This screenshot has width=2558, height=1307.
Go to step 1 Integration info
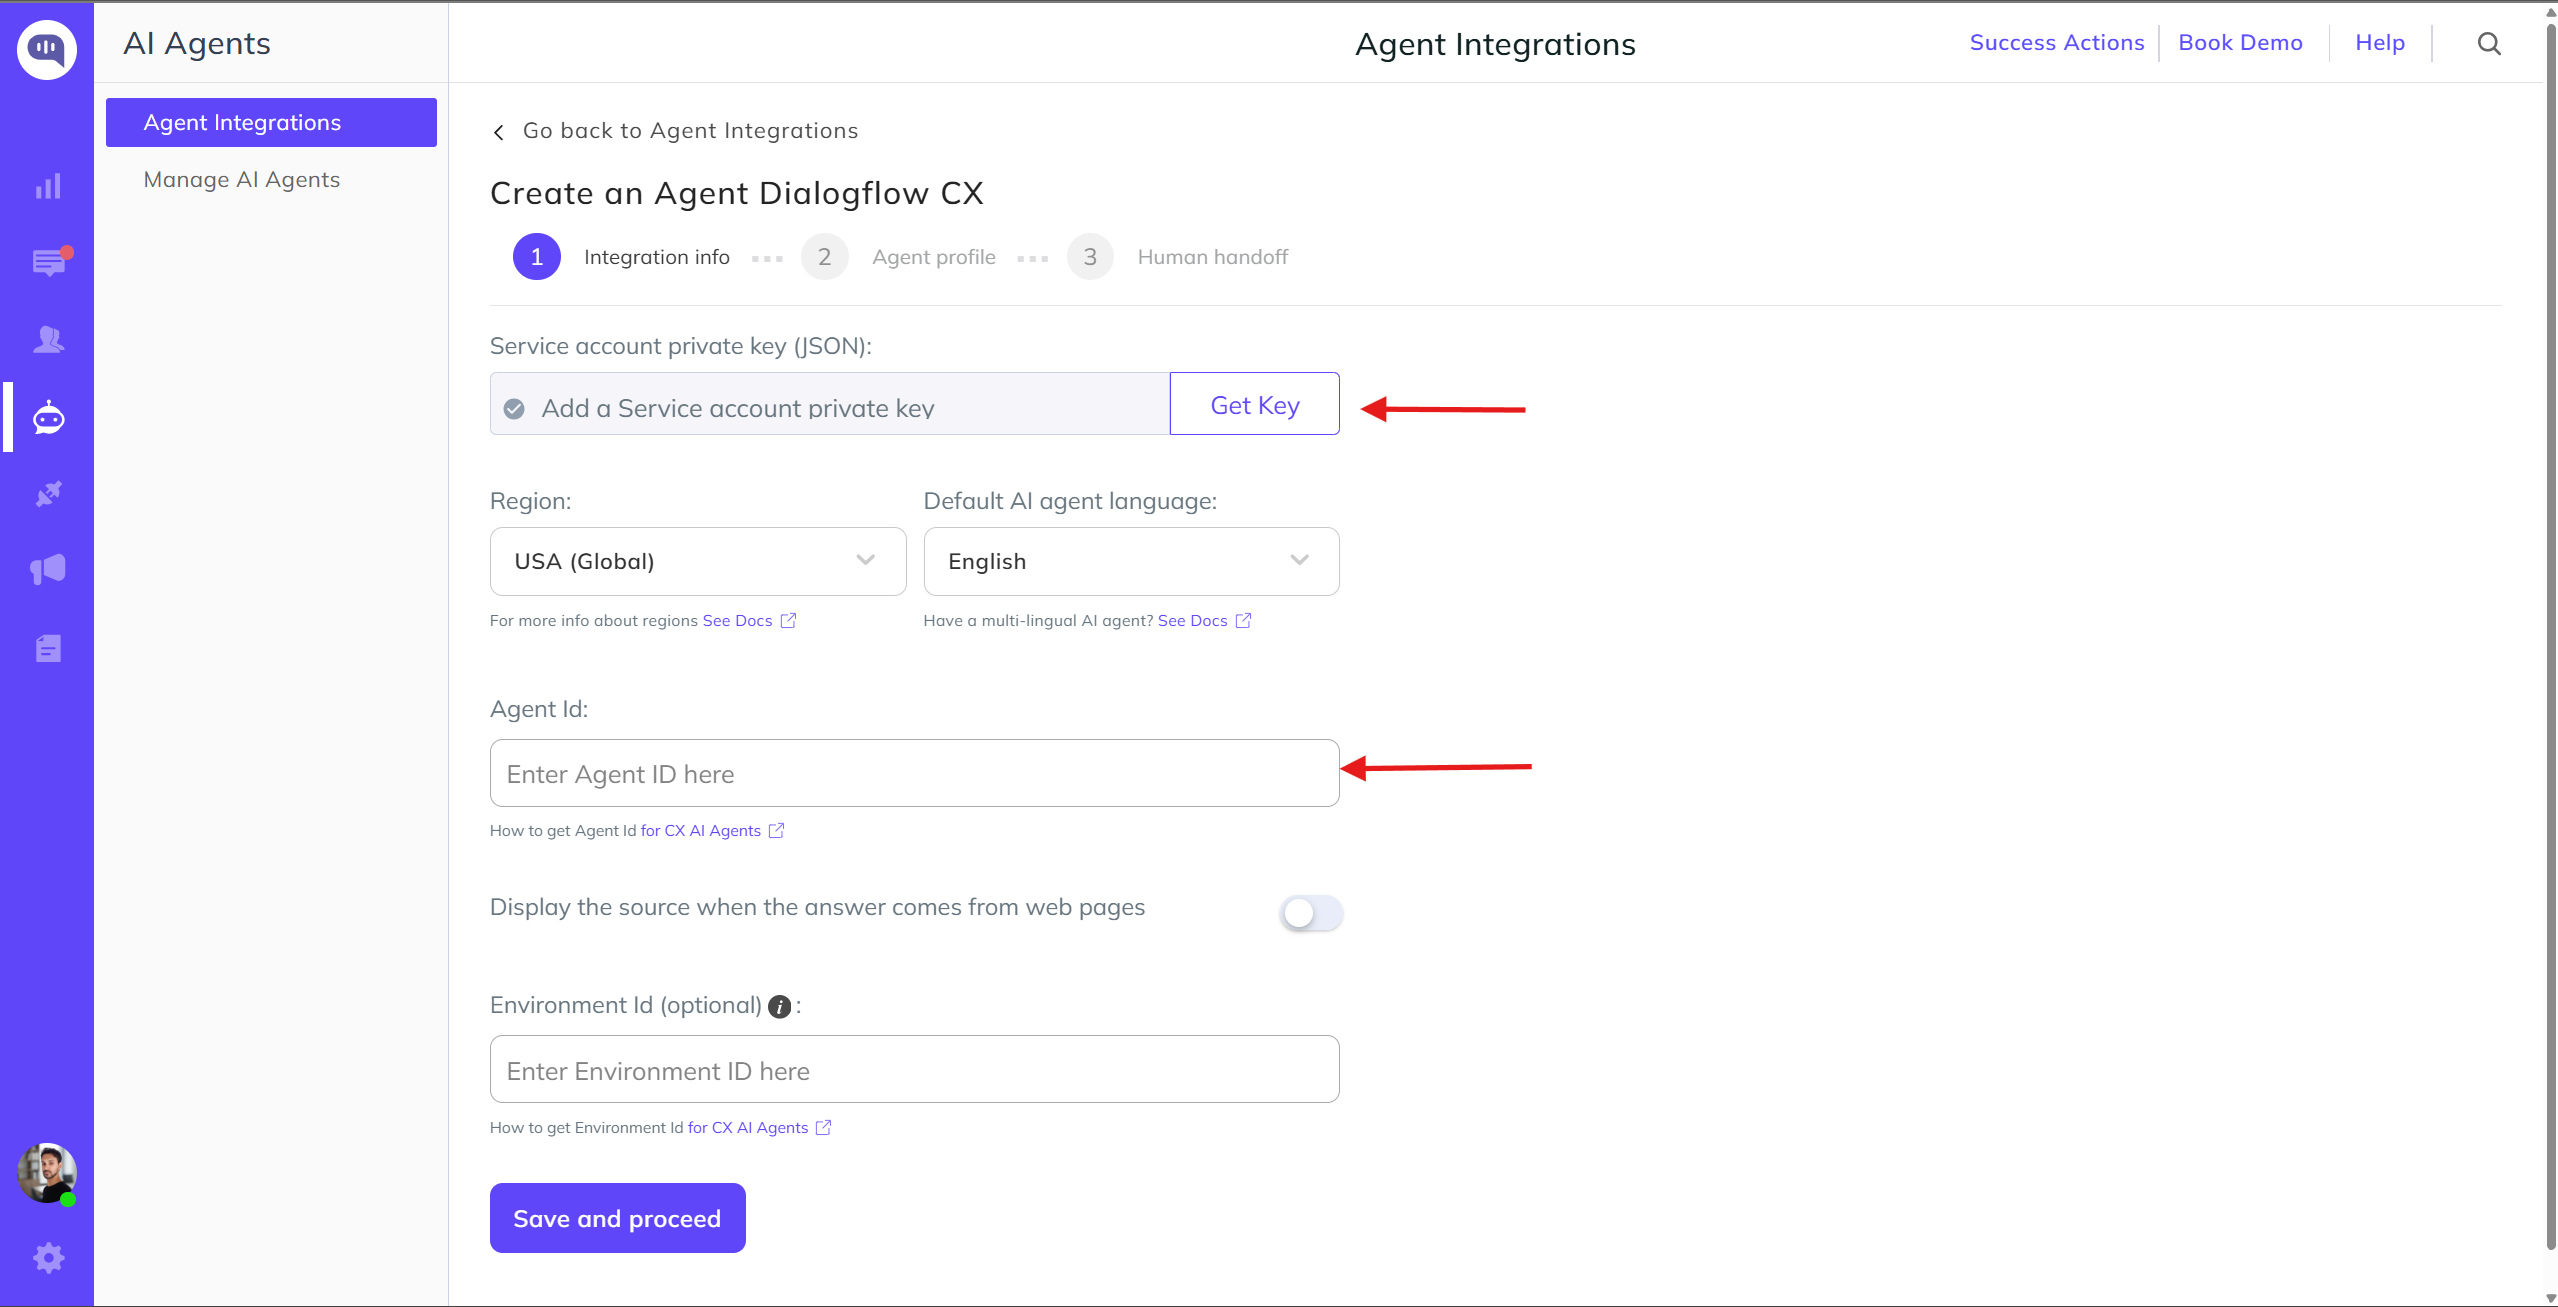(x=621, y=257)
